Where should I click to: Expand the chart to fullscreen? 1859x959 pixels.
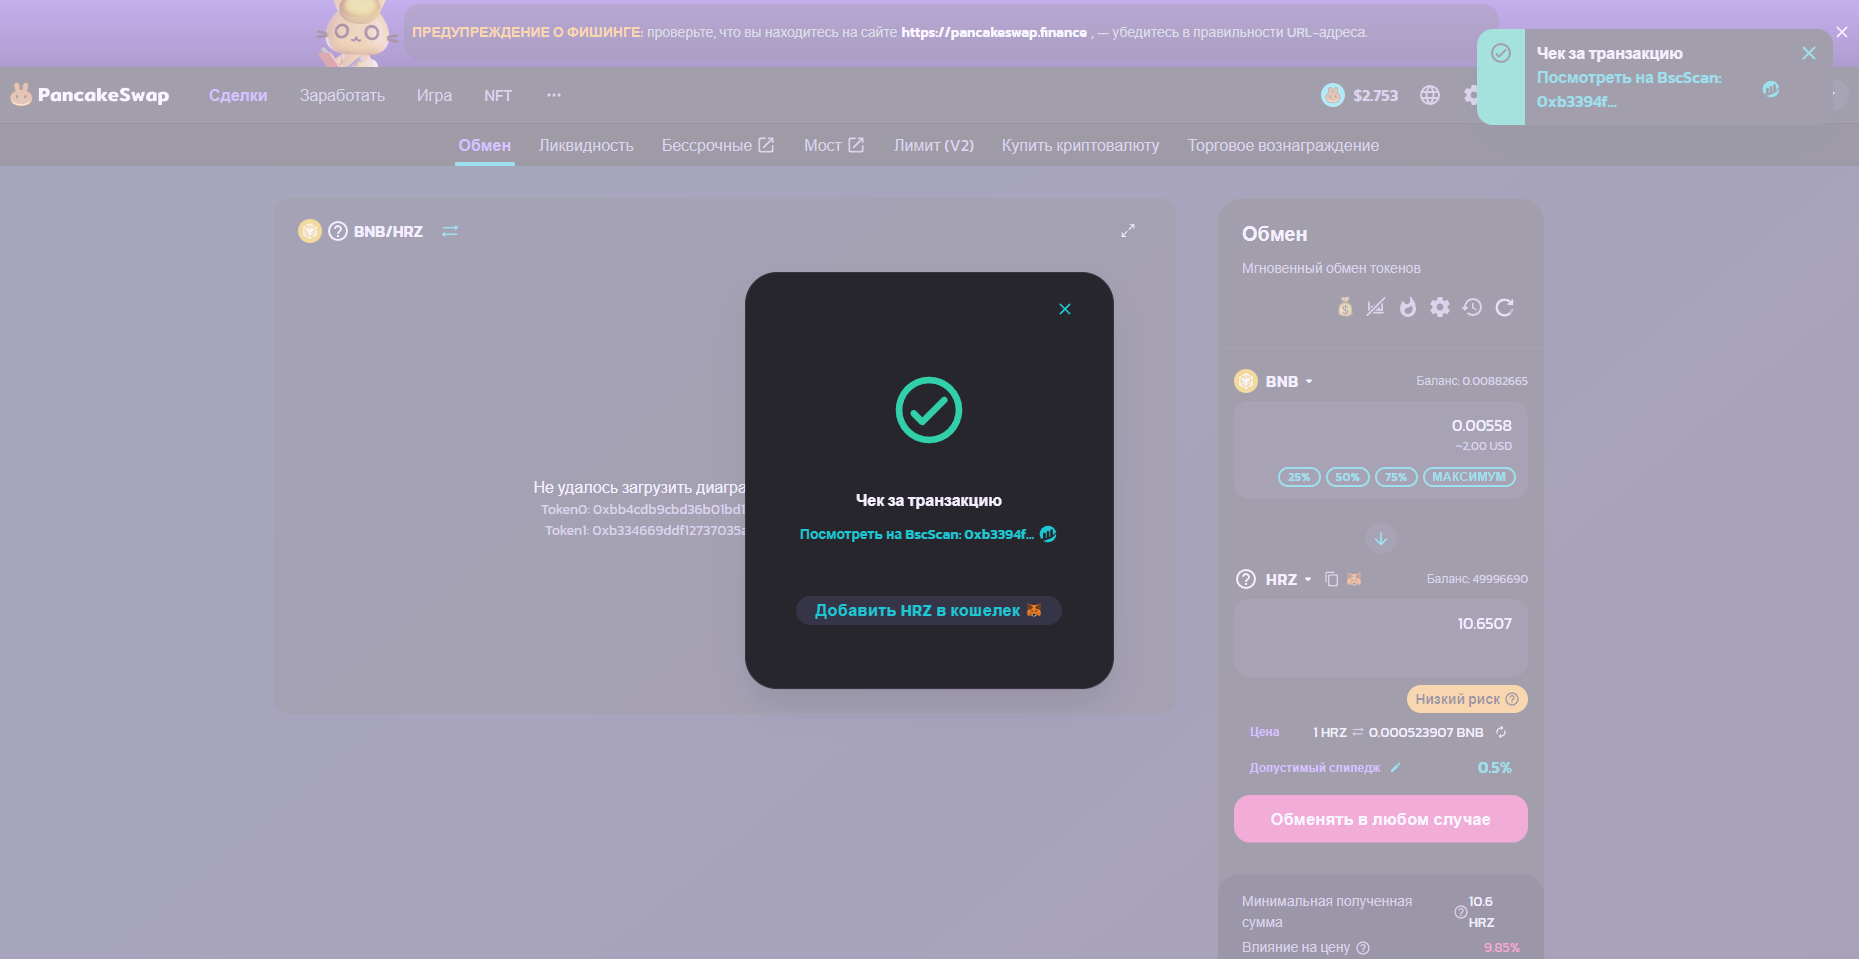point(1128,231)
